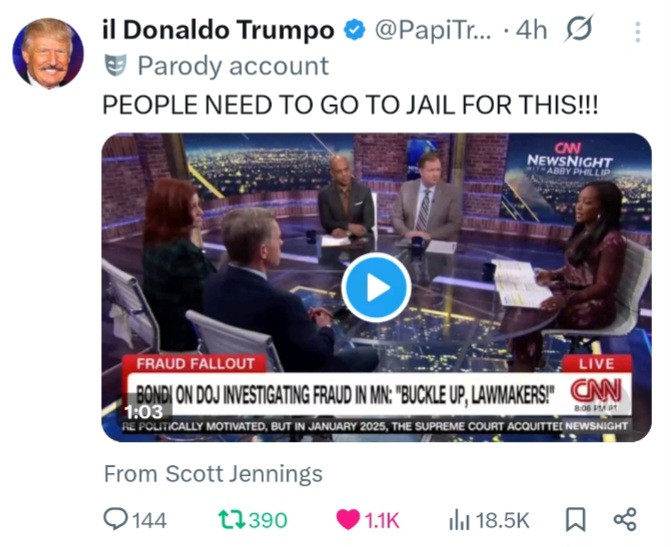Open view analytics bar chart icon
The width and height of the screenshot is (671, 547).
click(459, 520)
